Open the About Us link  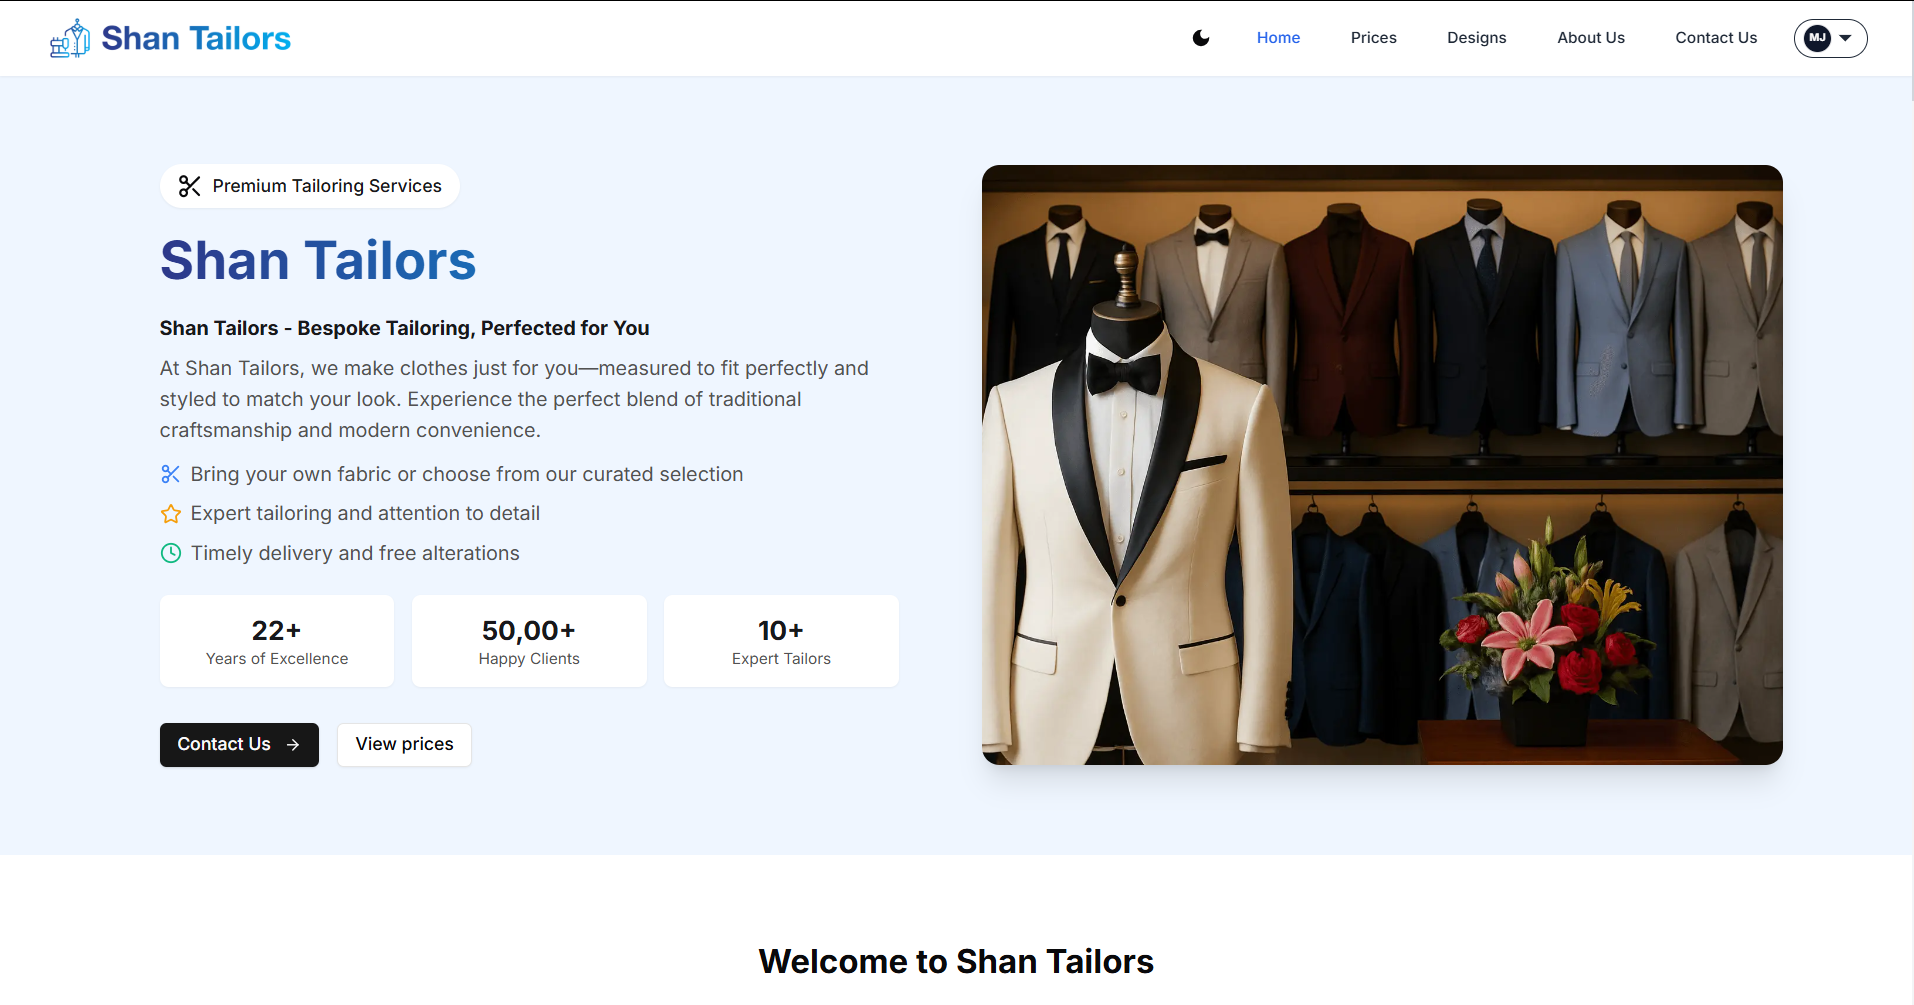1590,38
